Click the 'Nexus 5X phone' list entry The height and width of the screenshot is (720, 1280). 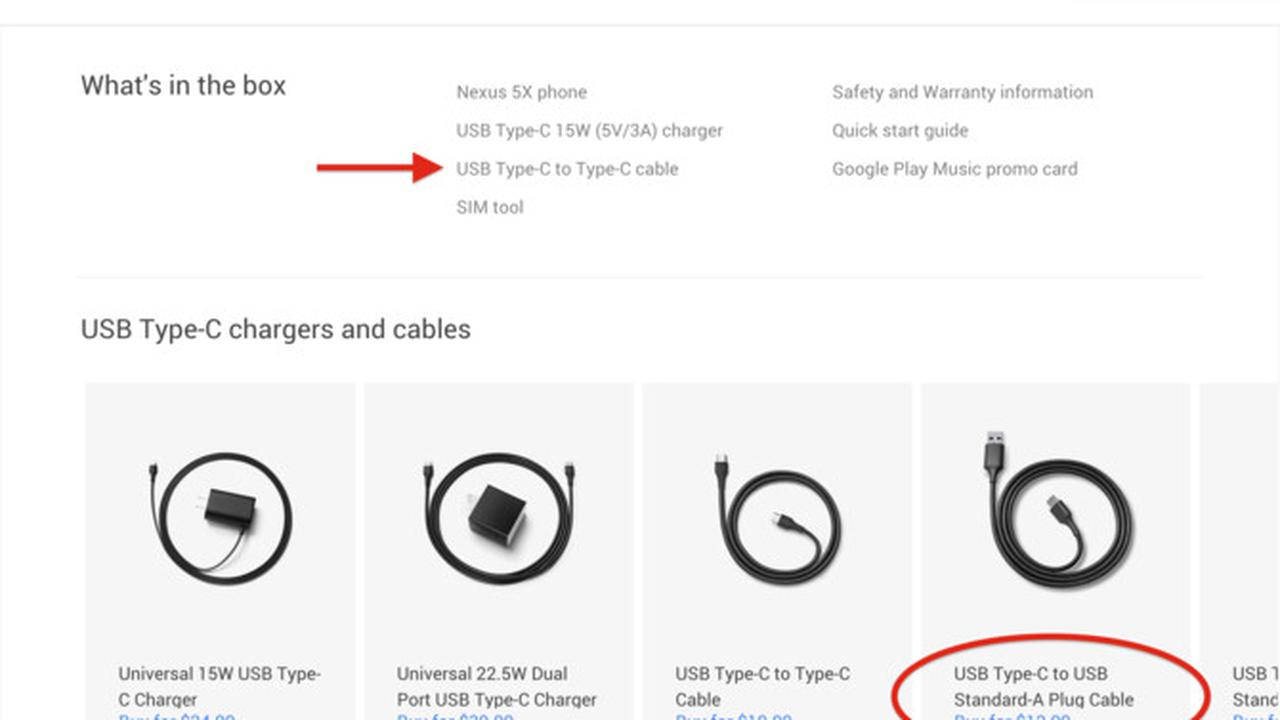point(521,92)
